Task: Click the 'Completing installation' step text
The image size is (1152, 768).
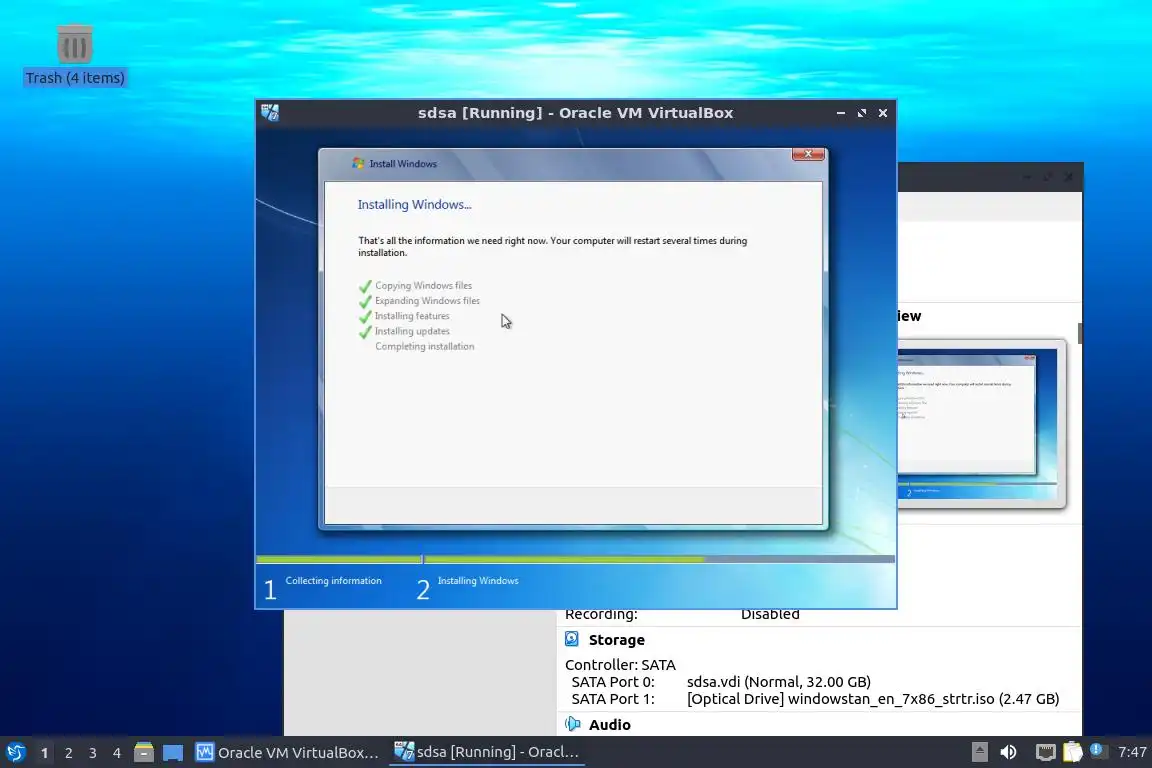Action: (x=425, y=347)
